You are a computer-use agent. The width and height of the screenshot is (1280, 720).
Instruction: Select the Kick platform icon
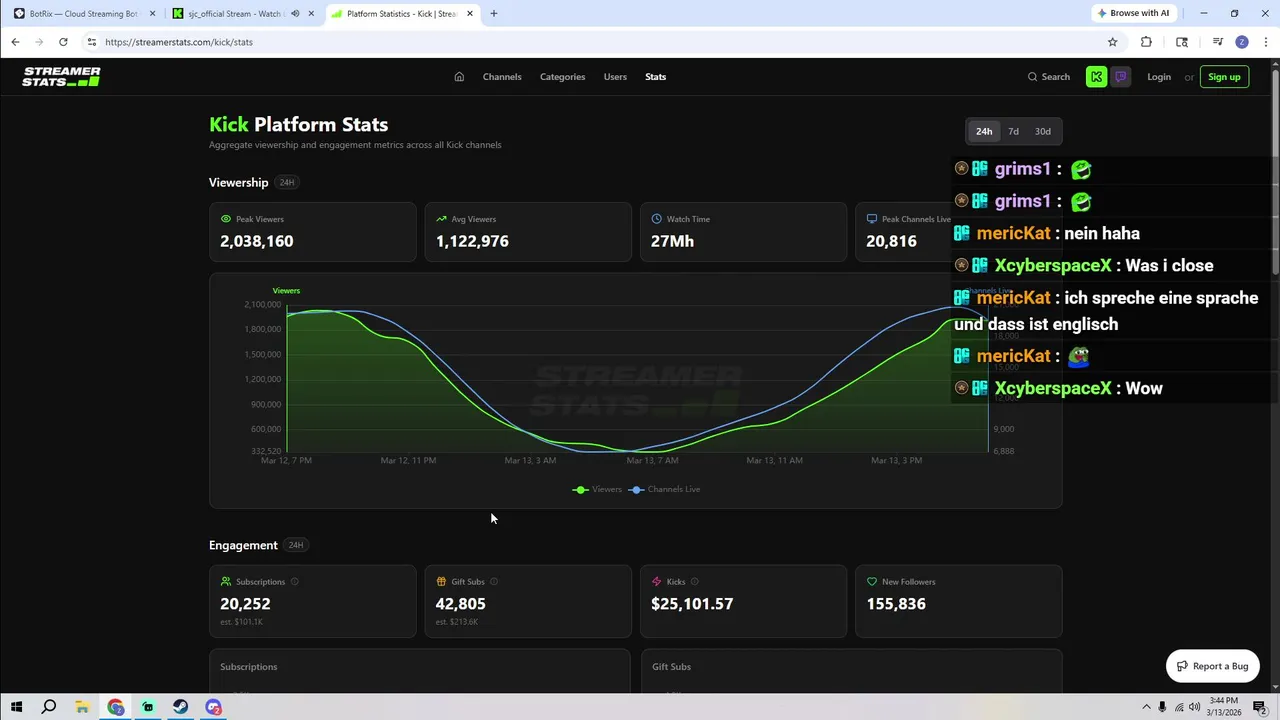[x=1097, y=77]
